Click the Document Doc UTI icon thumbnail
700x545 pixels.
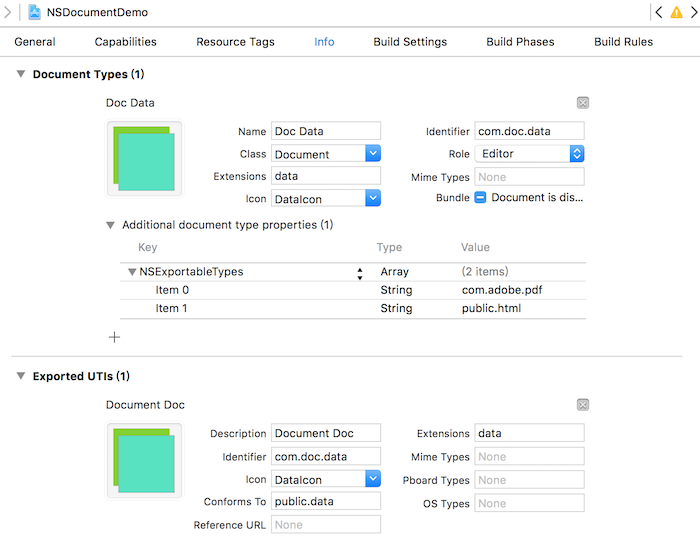coord(144,462)
